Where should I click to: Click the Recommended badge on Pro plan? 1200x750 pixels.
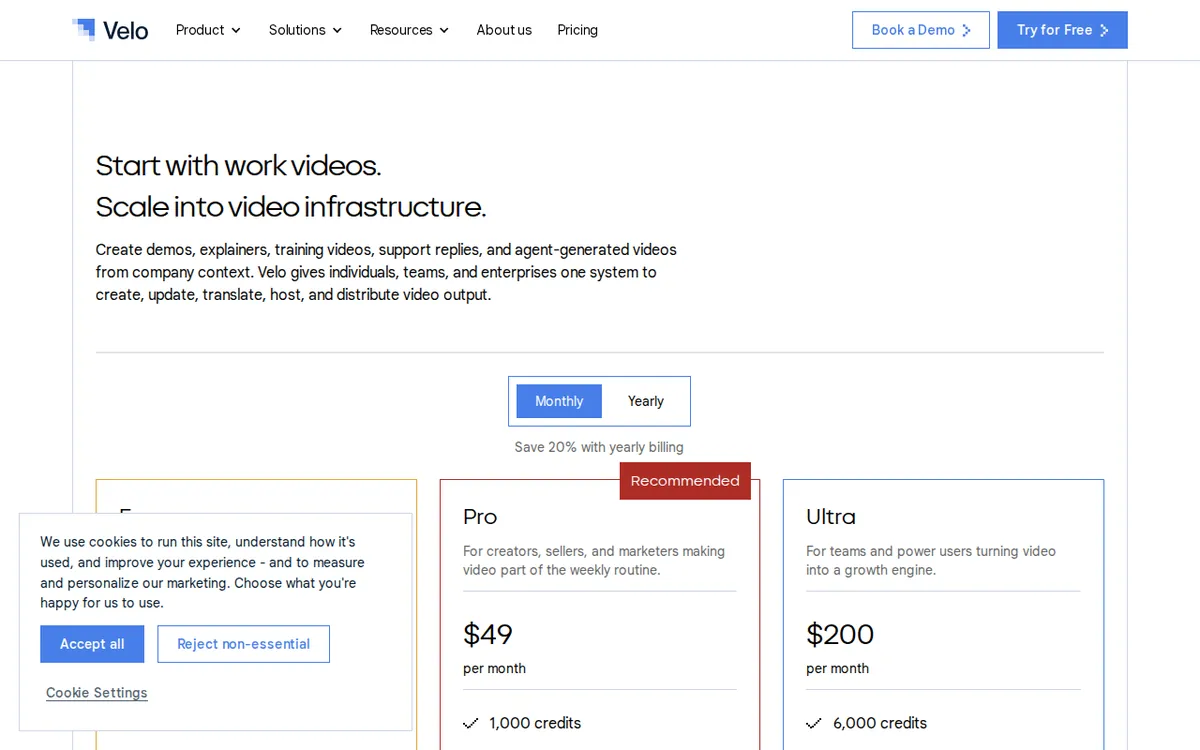[685, 481]
